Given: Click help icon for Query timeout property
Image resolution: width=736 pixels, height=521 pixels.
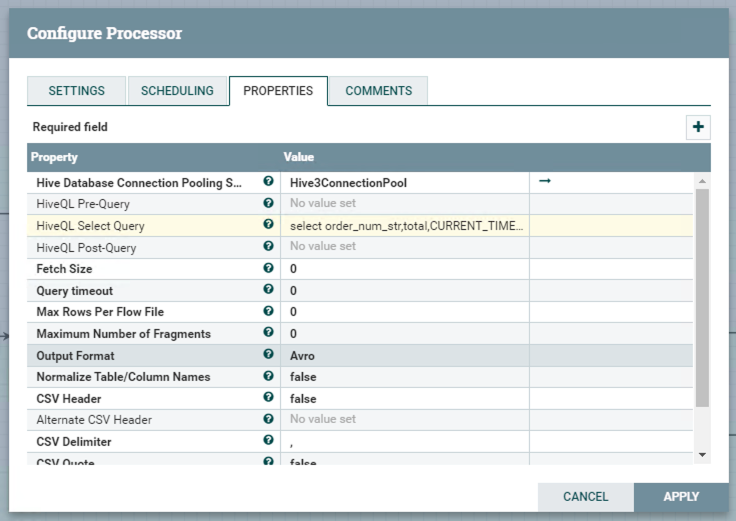Looking at the screenshot, I should pyautogui.click(x=268, y=290).
